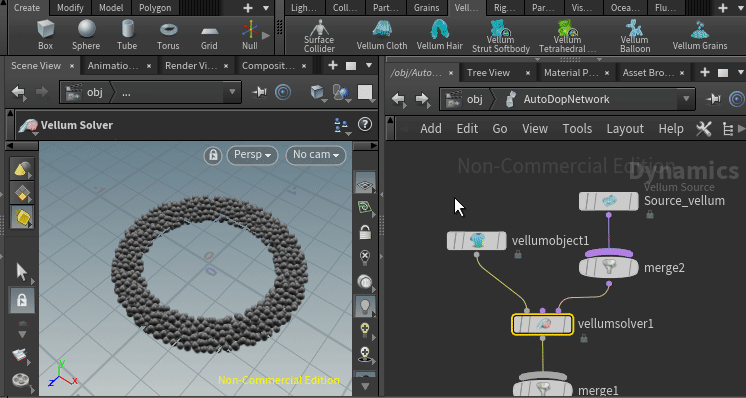Open the Go menu in network editor
This screenshot has height=398, width=746.
[500, 128]
